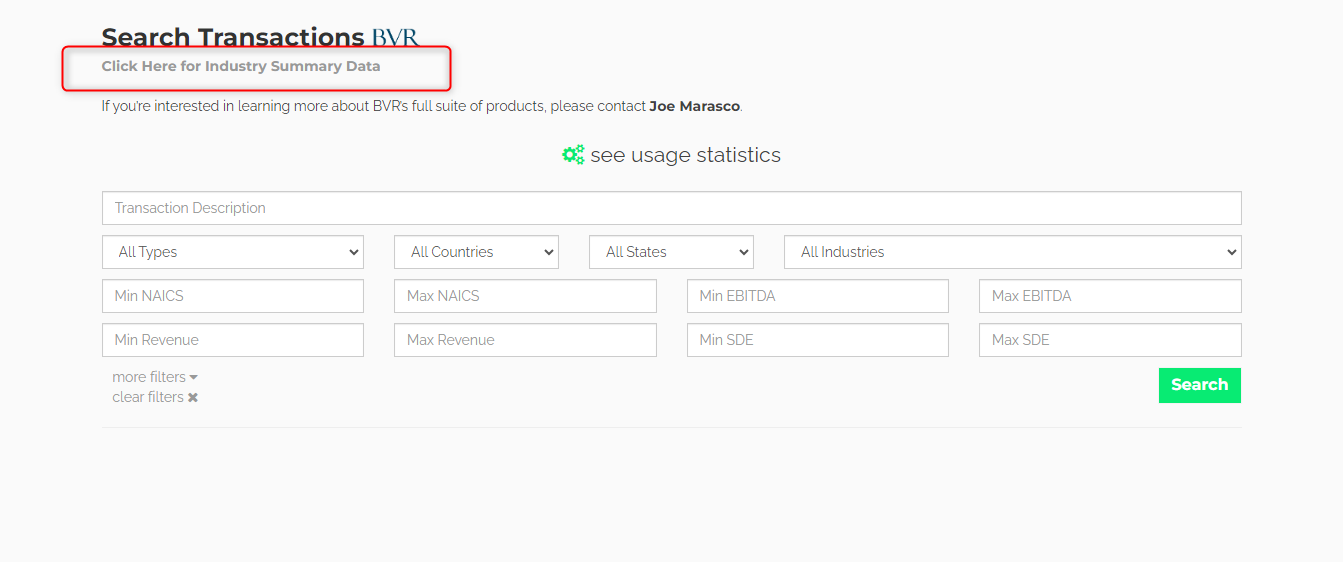
Task: Open the All Types dropdown
Action: tap(232, 252)
